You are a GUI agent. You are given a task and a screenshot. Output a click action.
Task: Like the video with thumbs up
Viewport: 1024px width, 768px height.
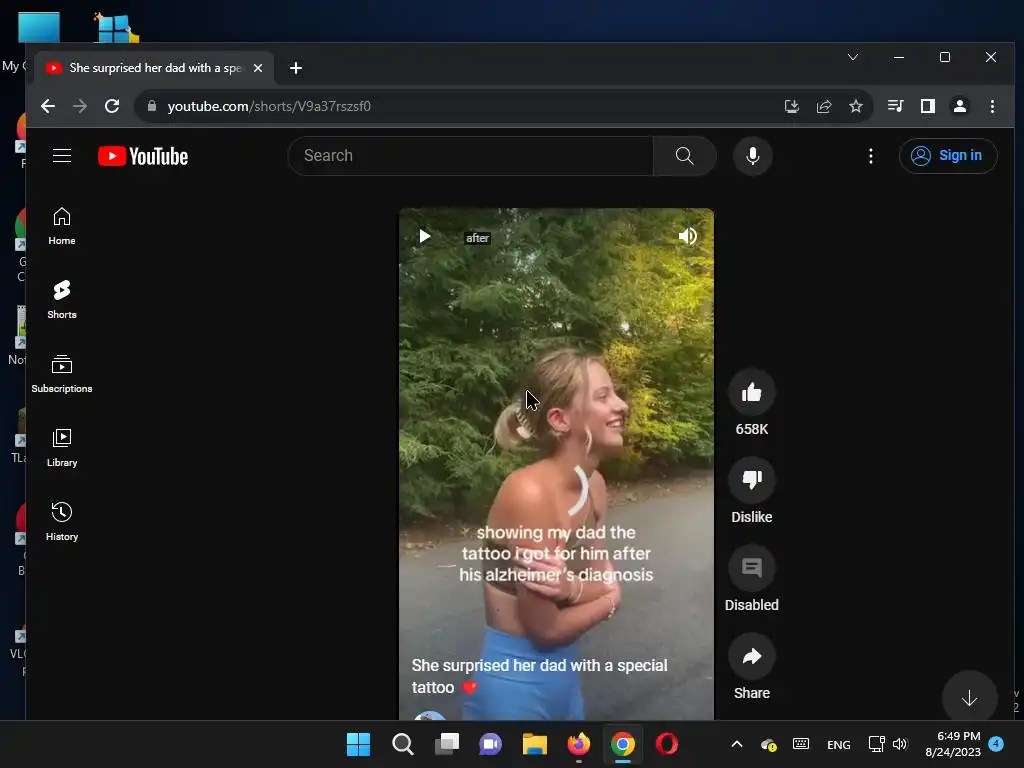click(x=752, y=392)
